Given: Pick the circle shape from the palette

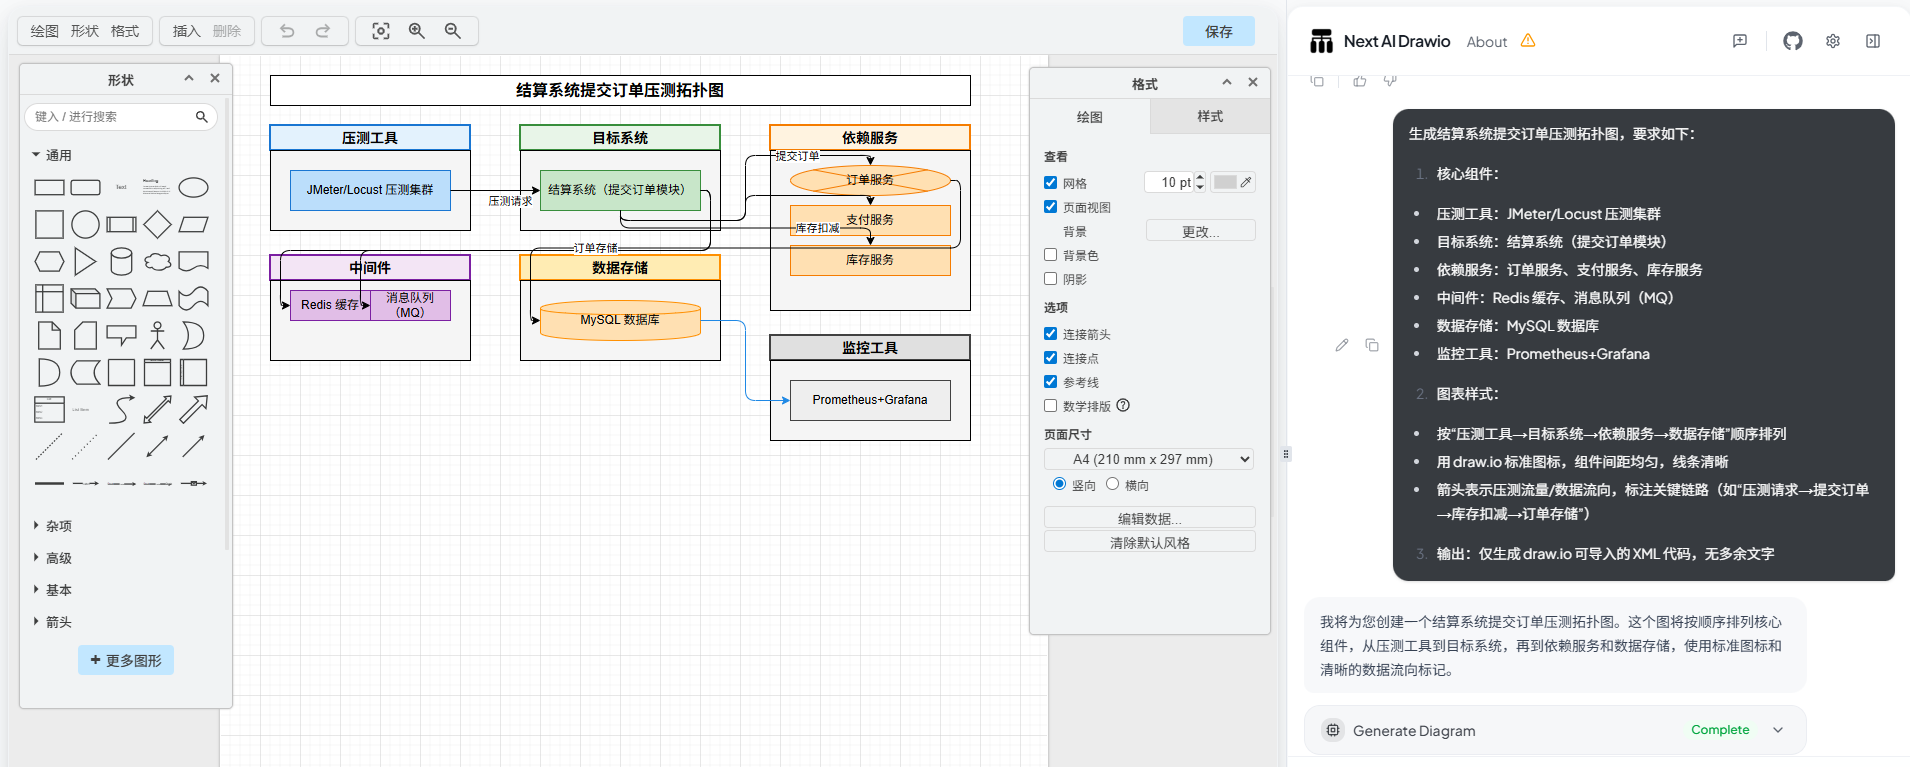Looking at the screenshot, I should click(x=85, y=224).
